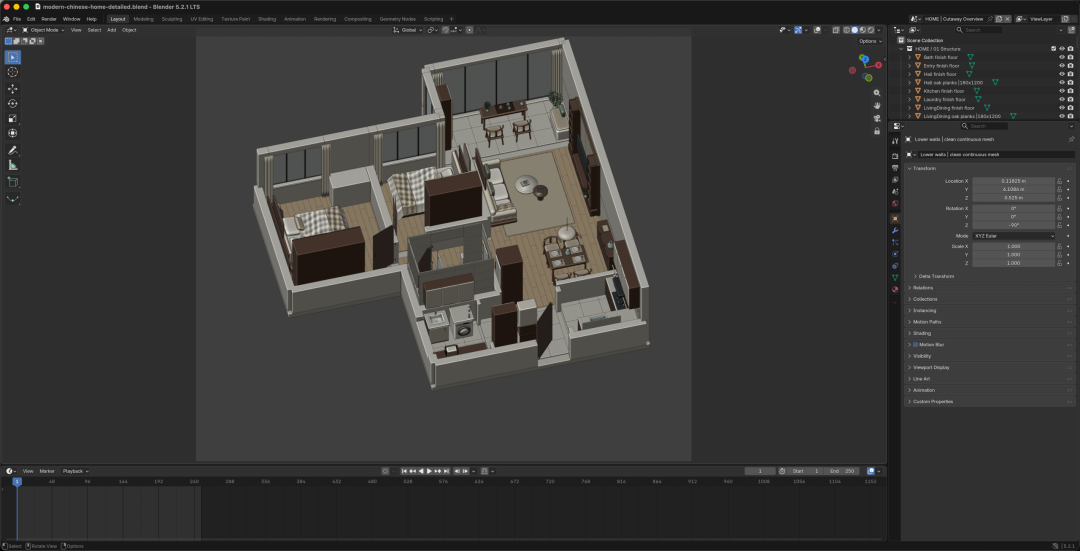Click the Scale X value field
Image resolution: width=1080 pixels, height=551 pixels.
[x=1013, y=246]
